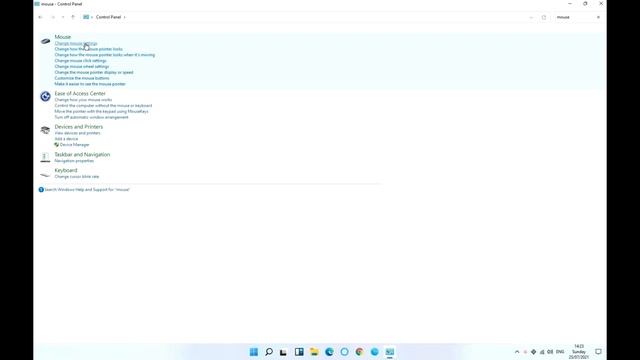Open taskbar Search
Viewport: 640px width, 360px height.
click(269, 352)
